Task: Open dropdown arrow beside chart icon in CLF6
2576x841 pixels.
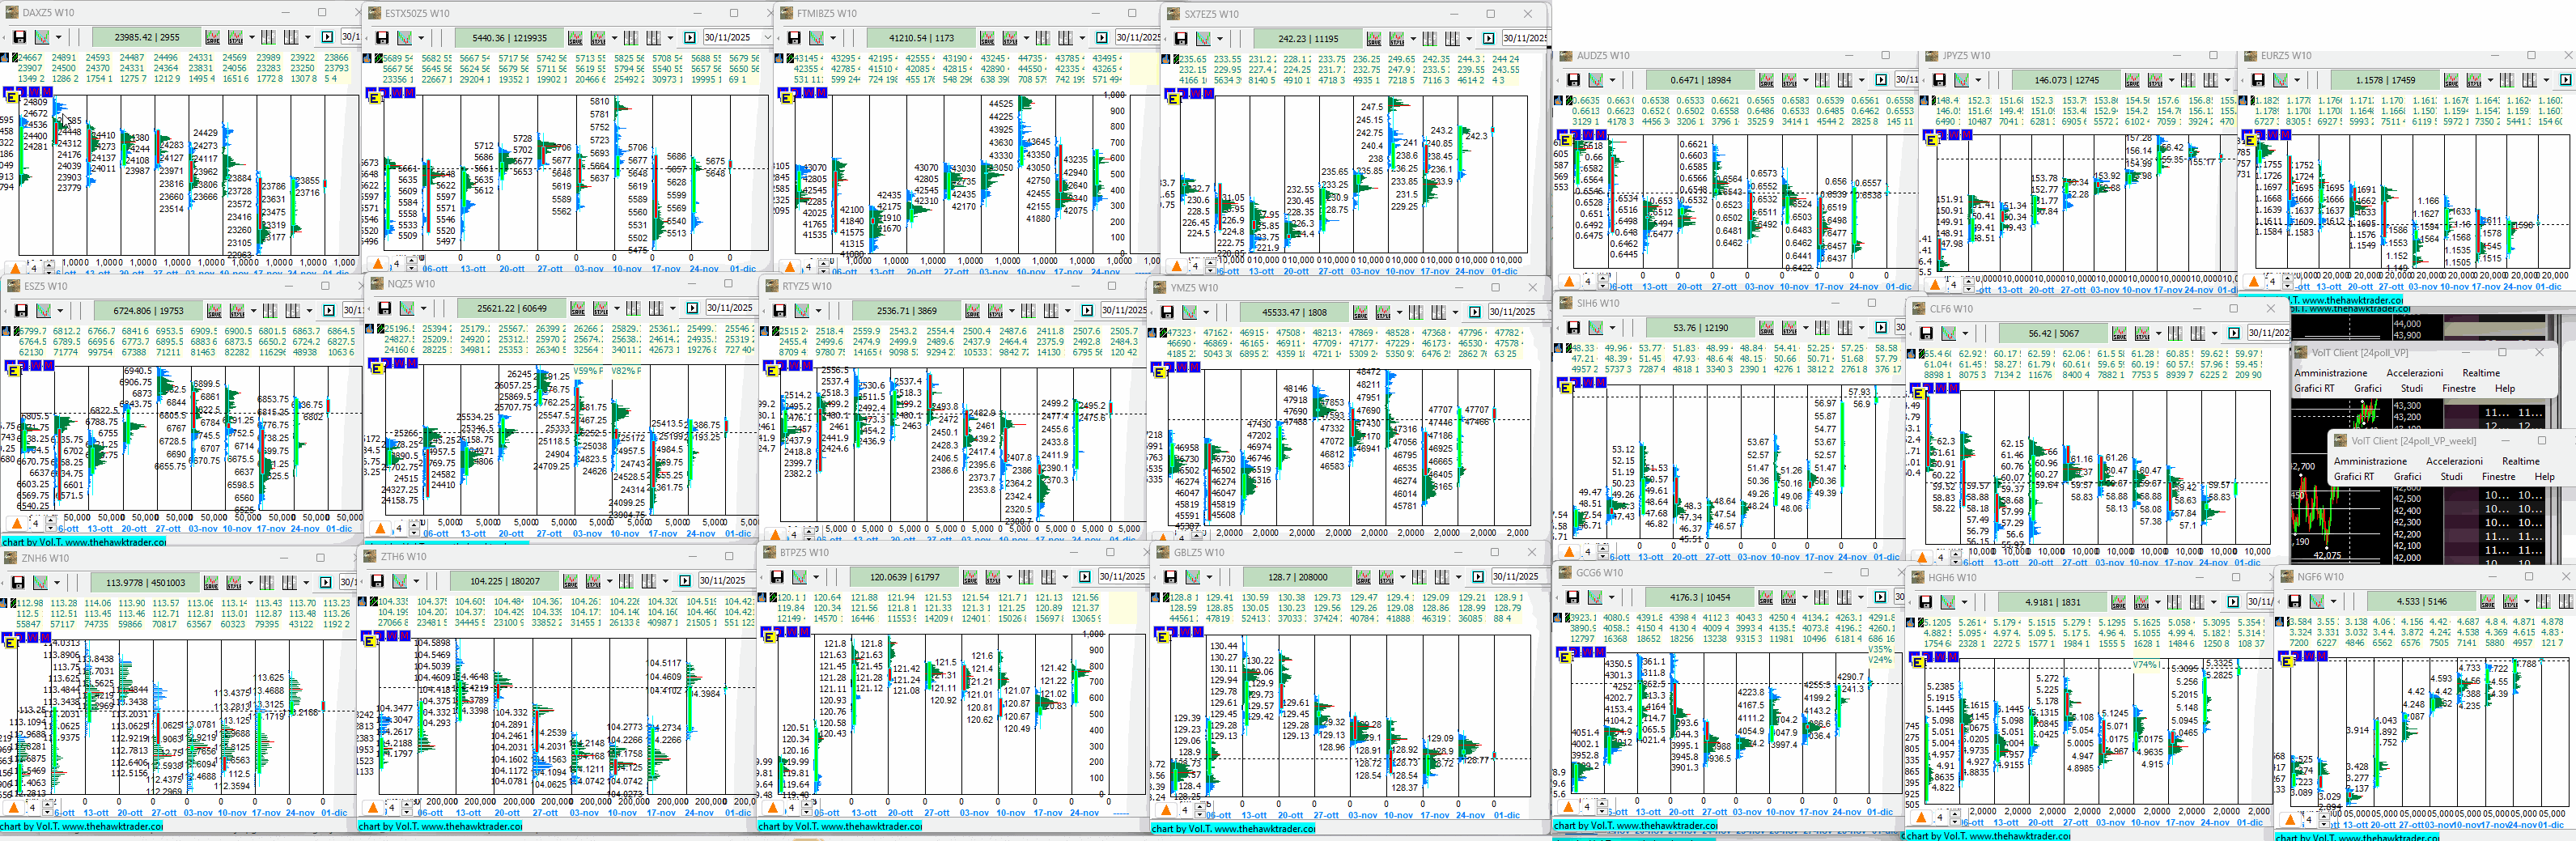Action: click(x=1966, y=333)
